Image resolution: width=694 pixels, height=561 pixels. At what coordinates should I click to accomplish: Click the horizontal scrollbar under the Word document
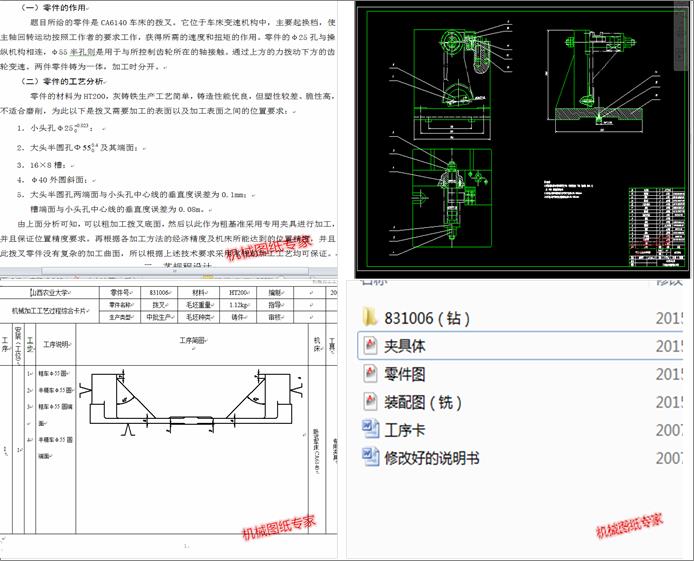pyautogui.click(x=175, y=271)
